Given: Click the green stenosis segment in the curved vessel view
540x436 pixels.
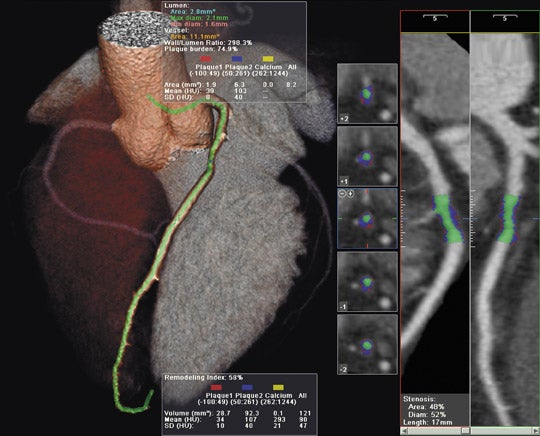Looking at the screenshot, I should [x=448, y=219].
